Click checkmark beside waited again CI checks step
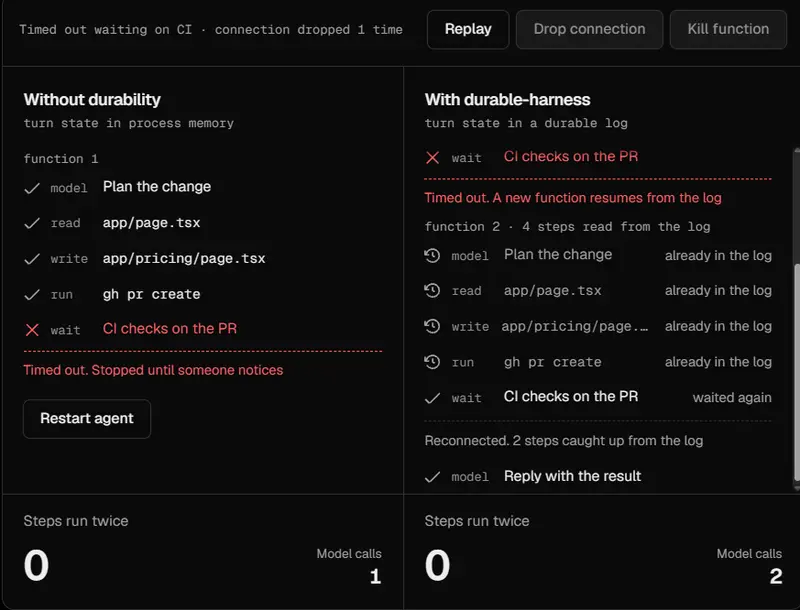 [x=433, y=398]
